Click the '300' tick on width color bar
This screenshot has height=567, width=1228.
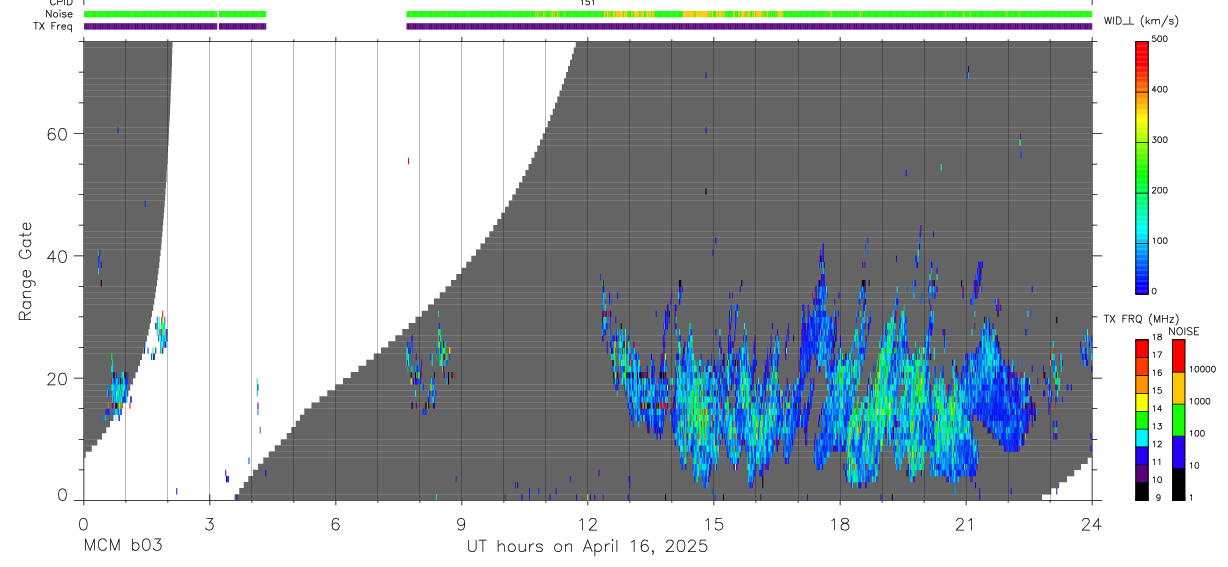tap(1160, 140)
